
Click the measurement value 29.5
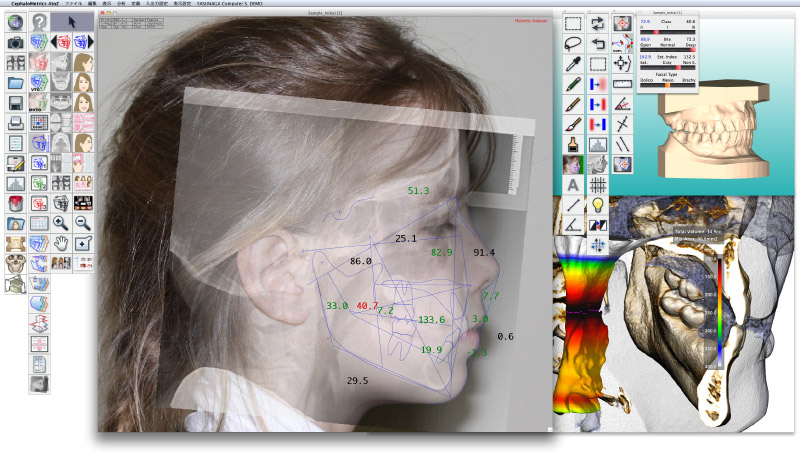coord(357,381)
